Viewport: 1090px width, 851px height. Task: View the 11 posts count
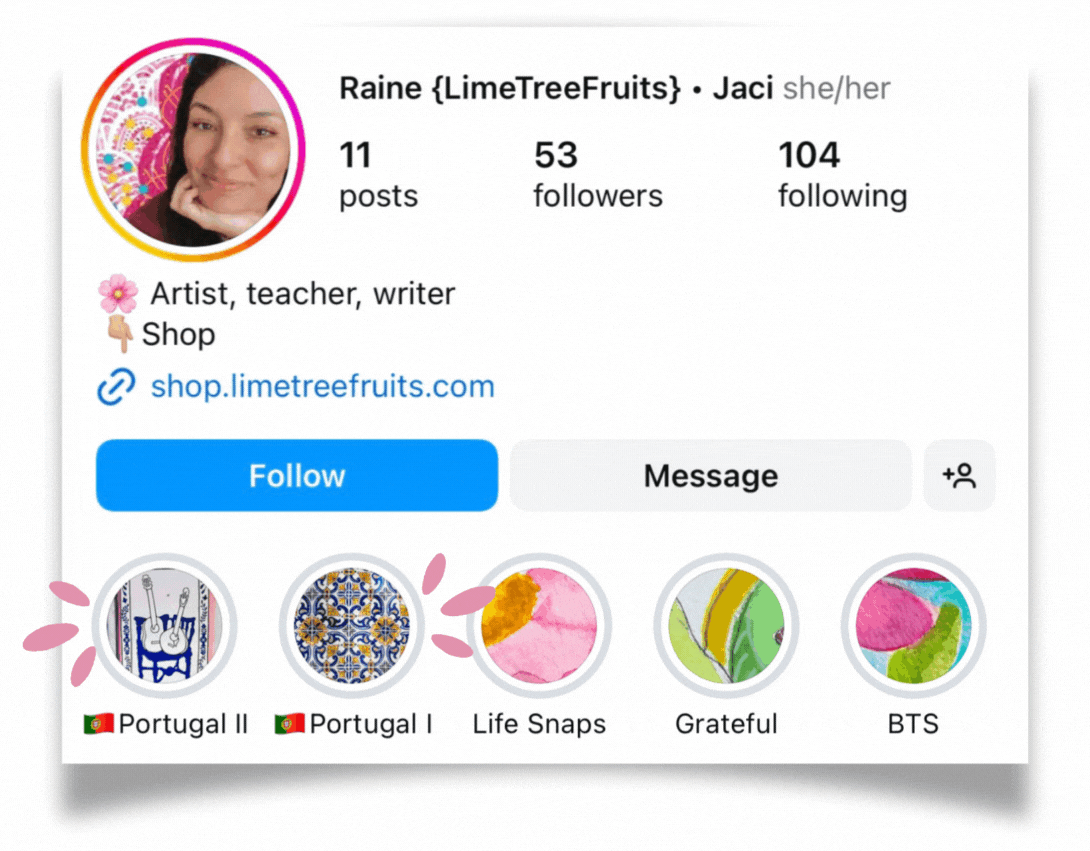coord(378,175)
